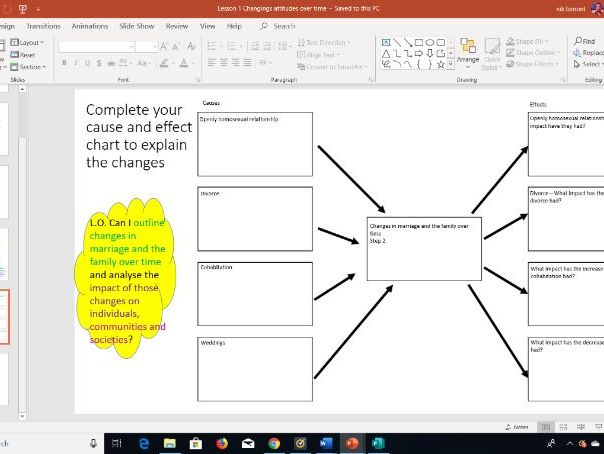Toggle Italic formatting in Font group
This screenshot has width=604, height=454.
click(x=75, y=62)
